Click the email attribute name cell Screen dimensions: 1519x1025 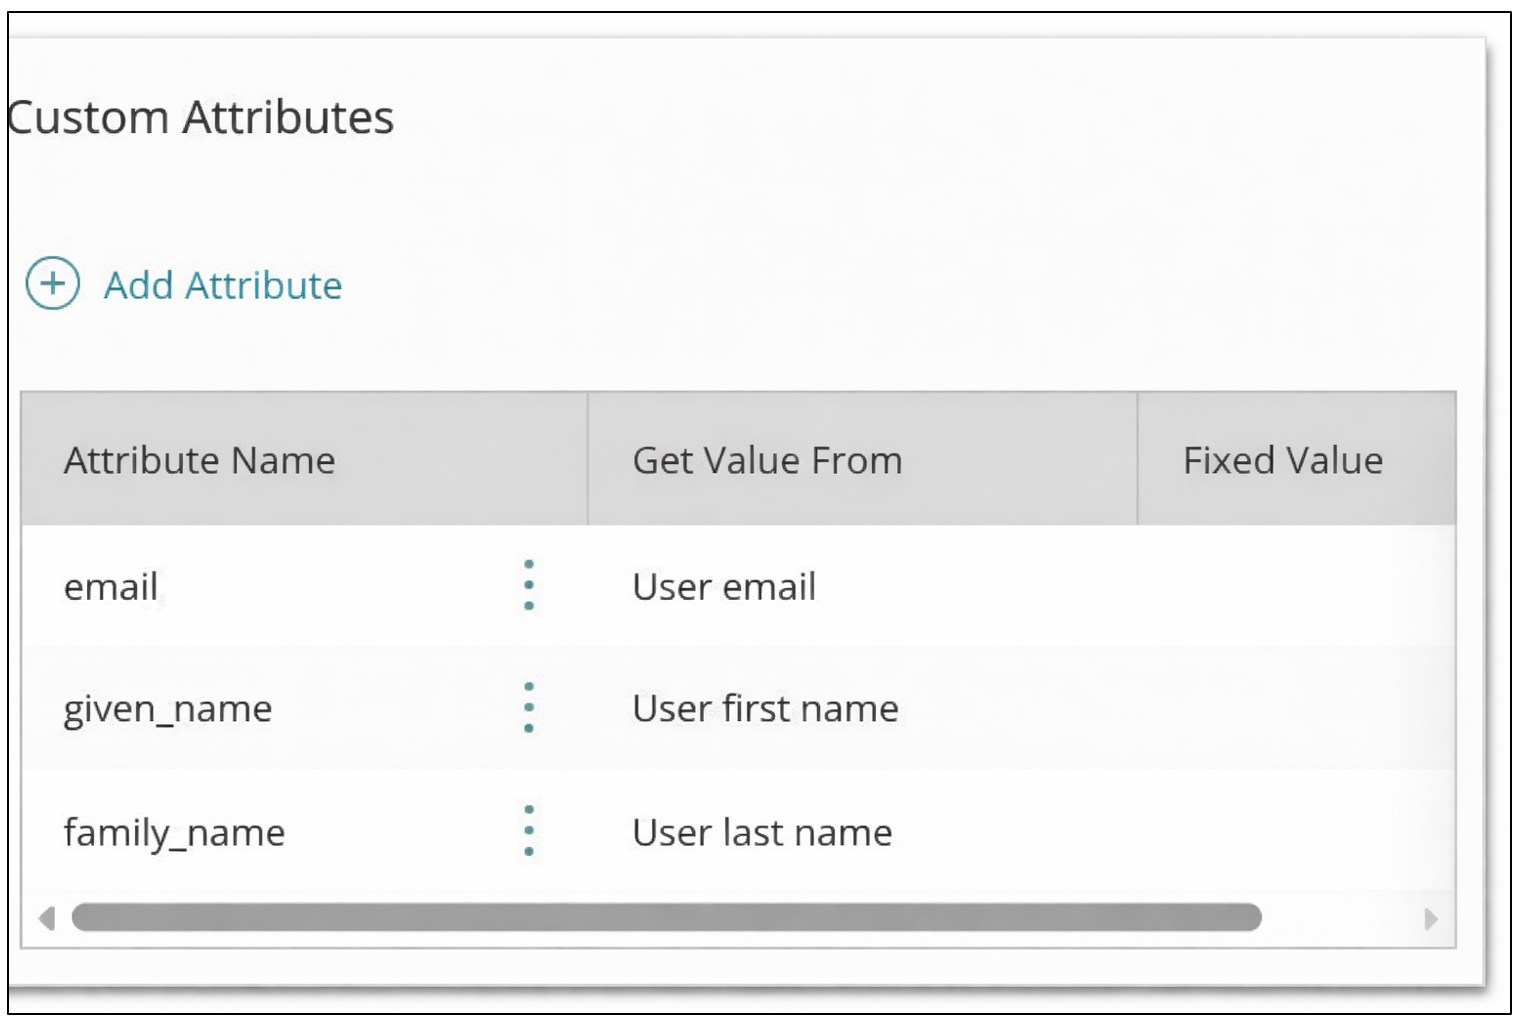(x=304, y=586)
